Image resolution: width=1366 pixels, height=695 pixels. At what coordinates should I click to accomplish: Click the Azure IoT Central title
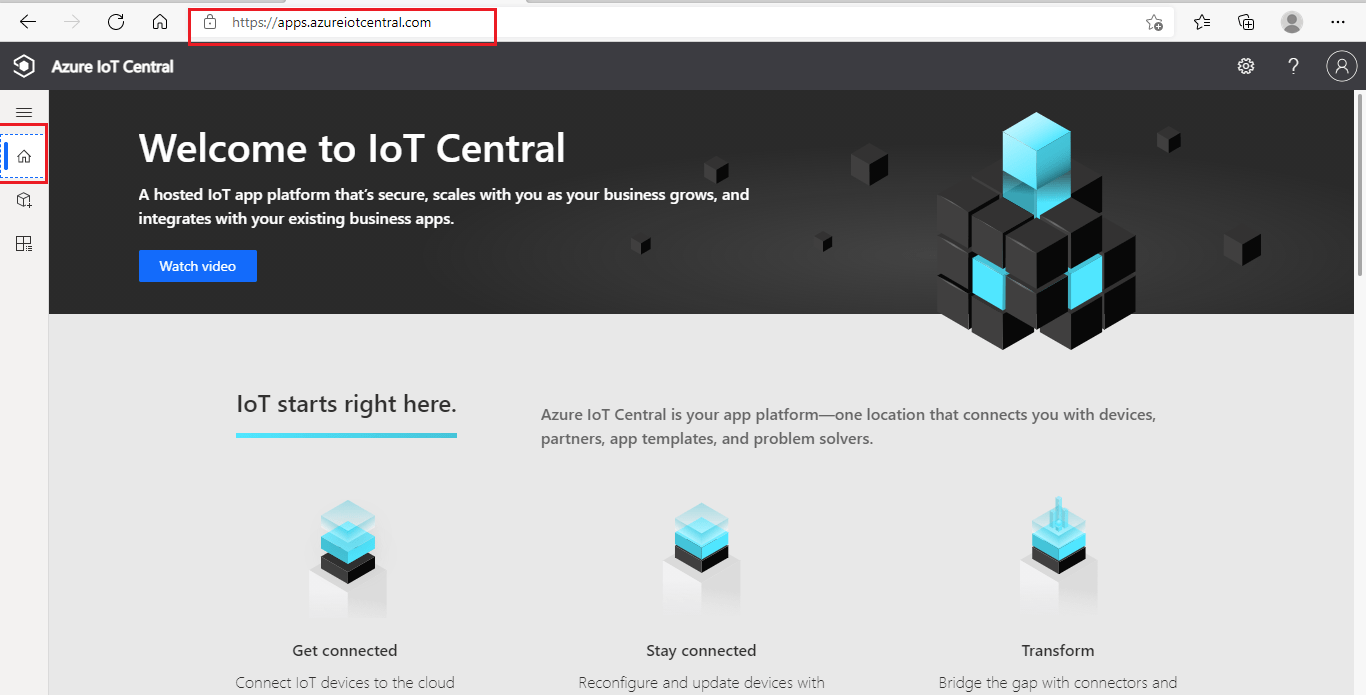[x=113, y=66]
